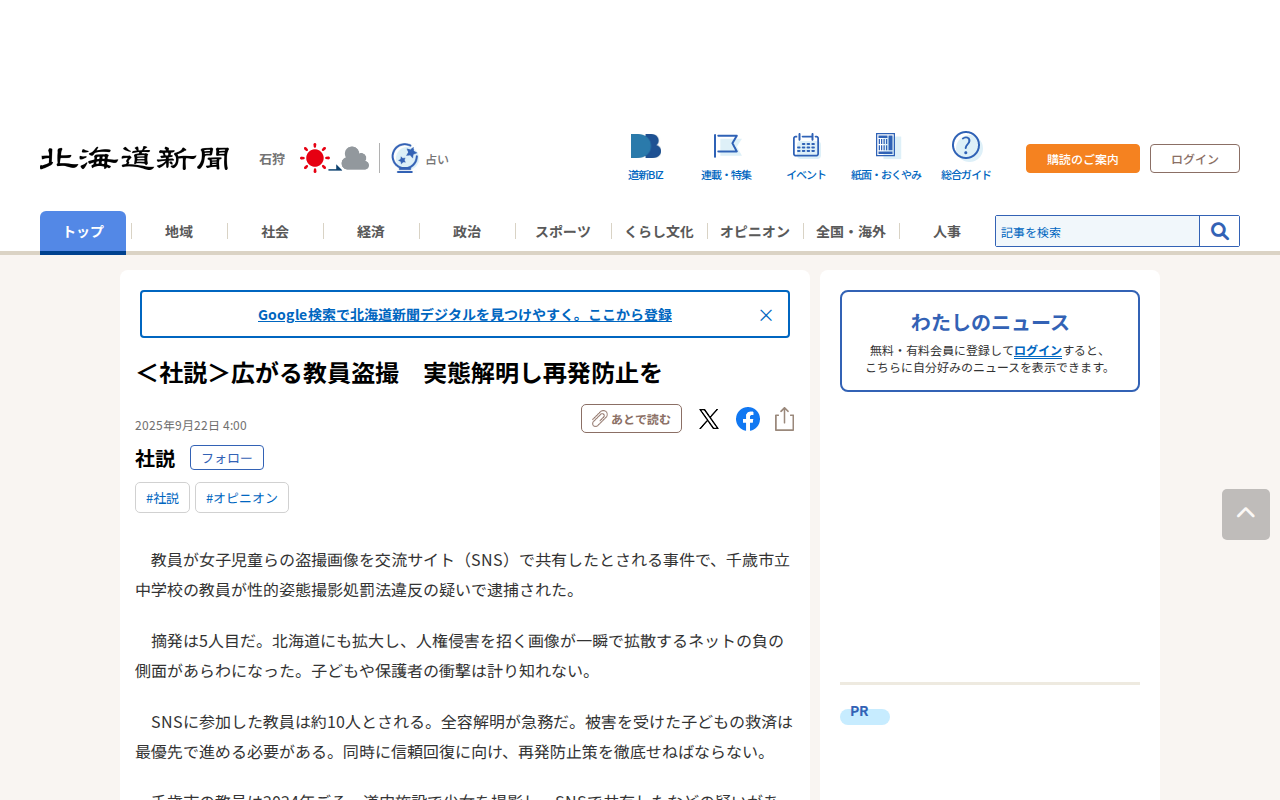
Task: Click the 占い fortune icon
Action: tap(404, 158)
